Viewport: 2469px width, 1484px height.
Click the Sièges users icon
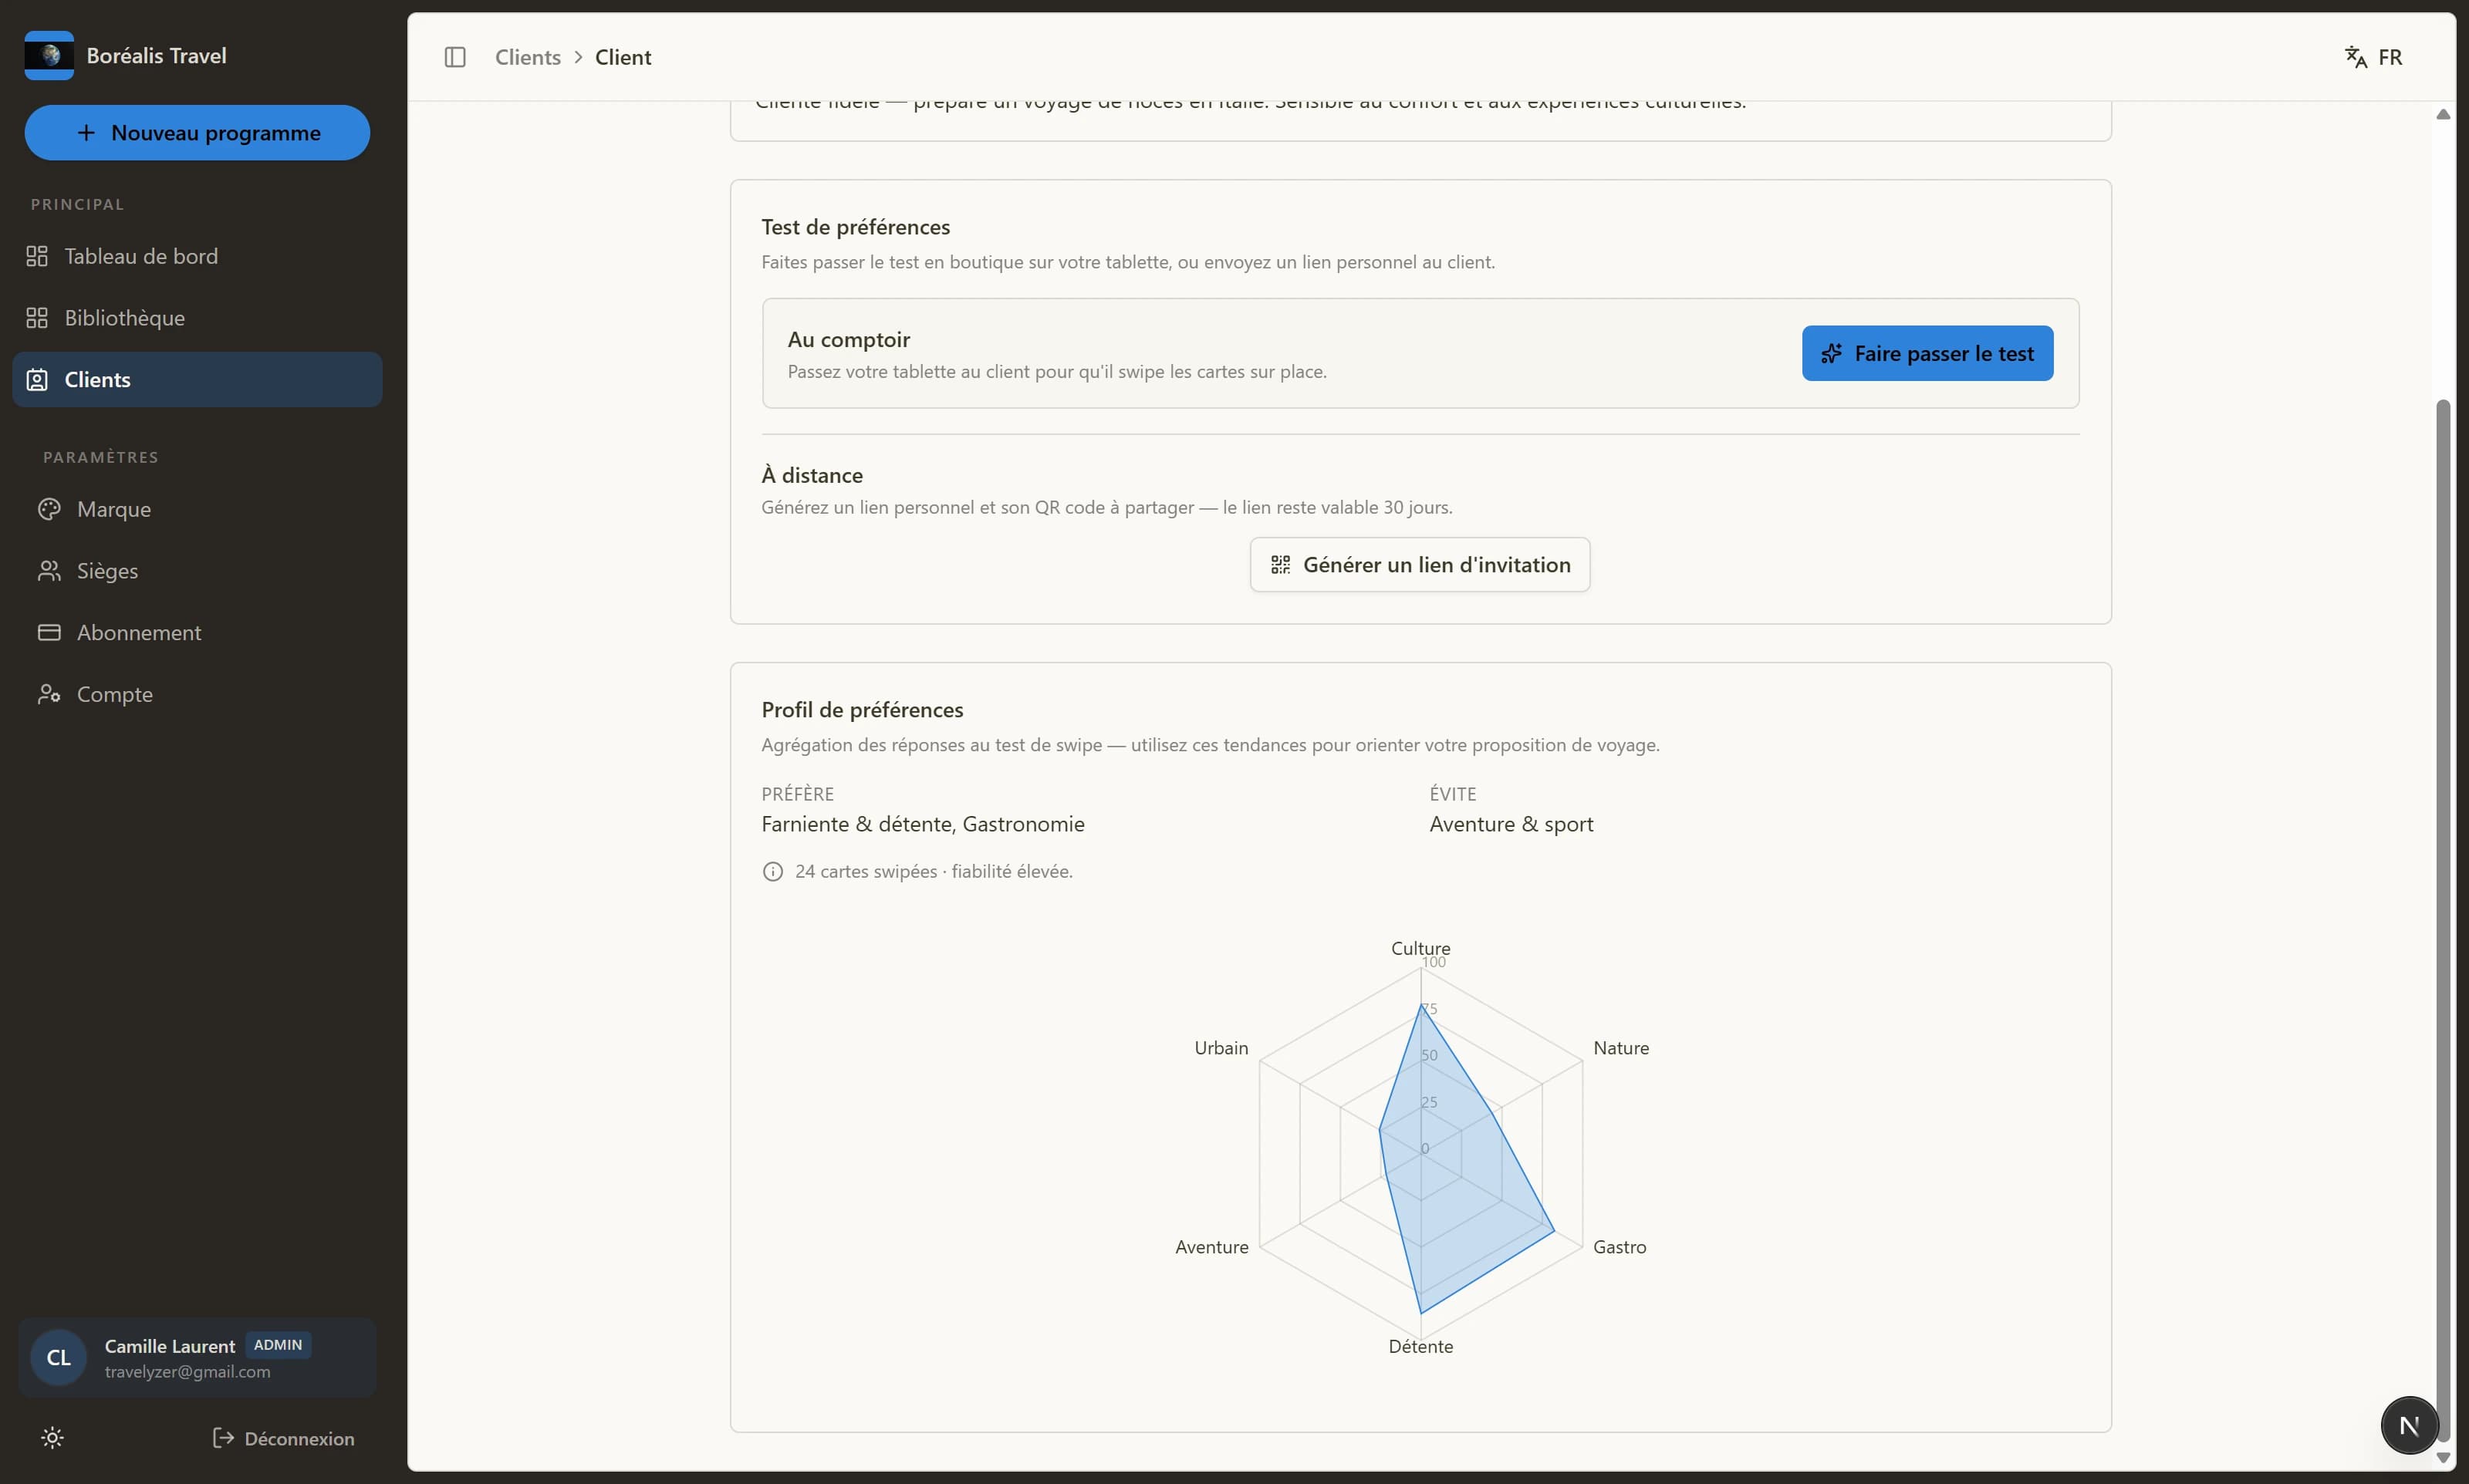(49, 571)
